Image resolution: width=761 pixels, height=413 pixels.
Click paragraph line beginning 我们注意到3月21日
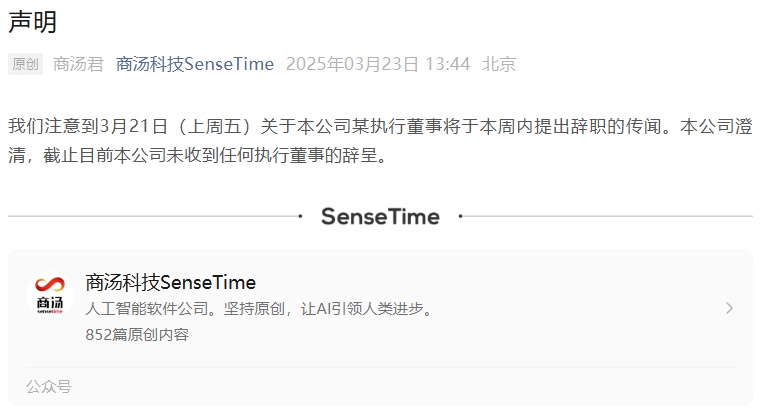380,126
